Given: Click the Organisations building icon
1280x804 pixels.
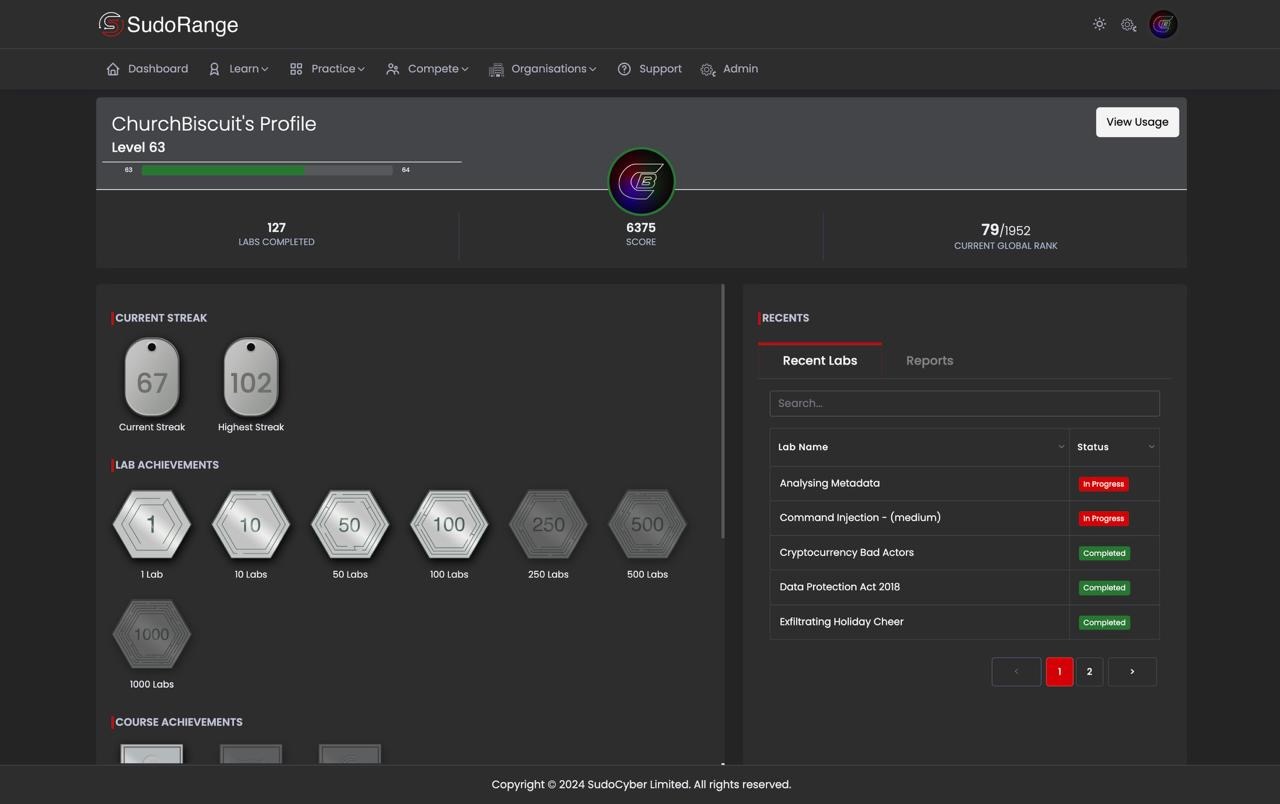Looking at the screenshot, I should [x=496, y=69].
